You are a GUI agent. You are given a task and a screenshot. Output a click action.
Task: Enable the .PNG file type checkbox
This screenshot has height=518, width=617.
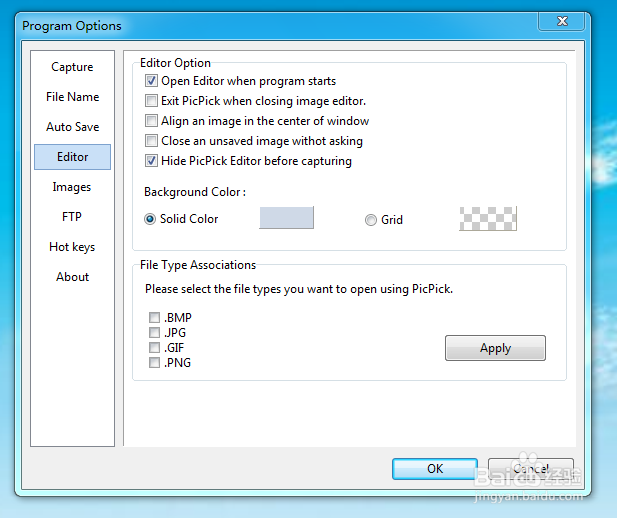154,363
